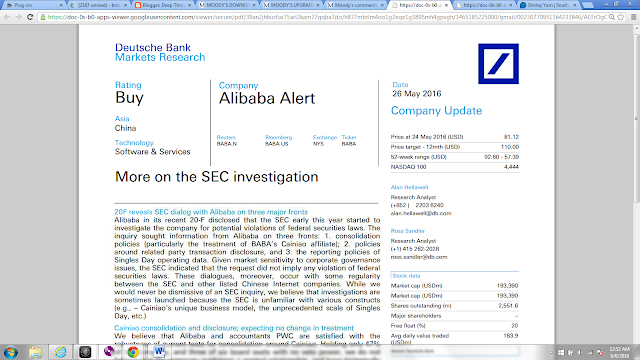Click the Ross Sandler analyst name
The image size is (640, 360).
click(x=407, y=231)
